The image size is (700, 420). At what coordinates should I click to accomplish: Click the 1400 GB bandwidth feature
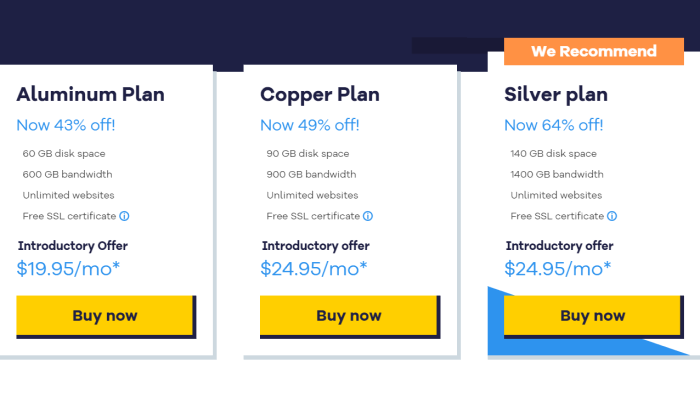(x=557, y=175)
